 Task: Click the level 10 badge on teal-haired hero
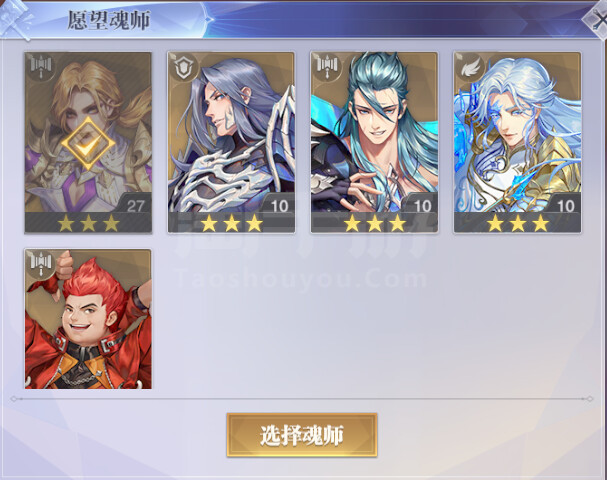pos(422,206)
